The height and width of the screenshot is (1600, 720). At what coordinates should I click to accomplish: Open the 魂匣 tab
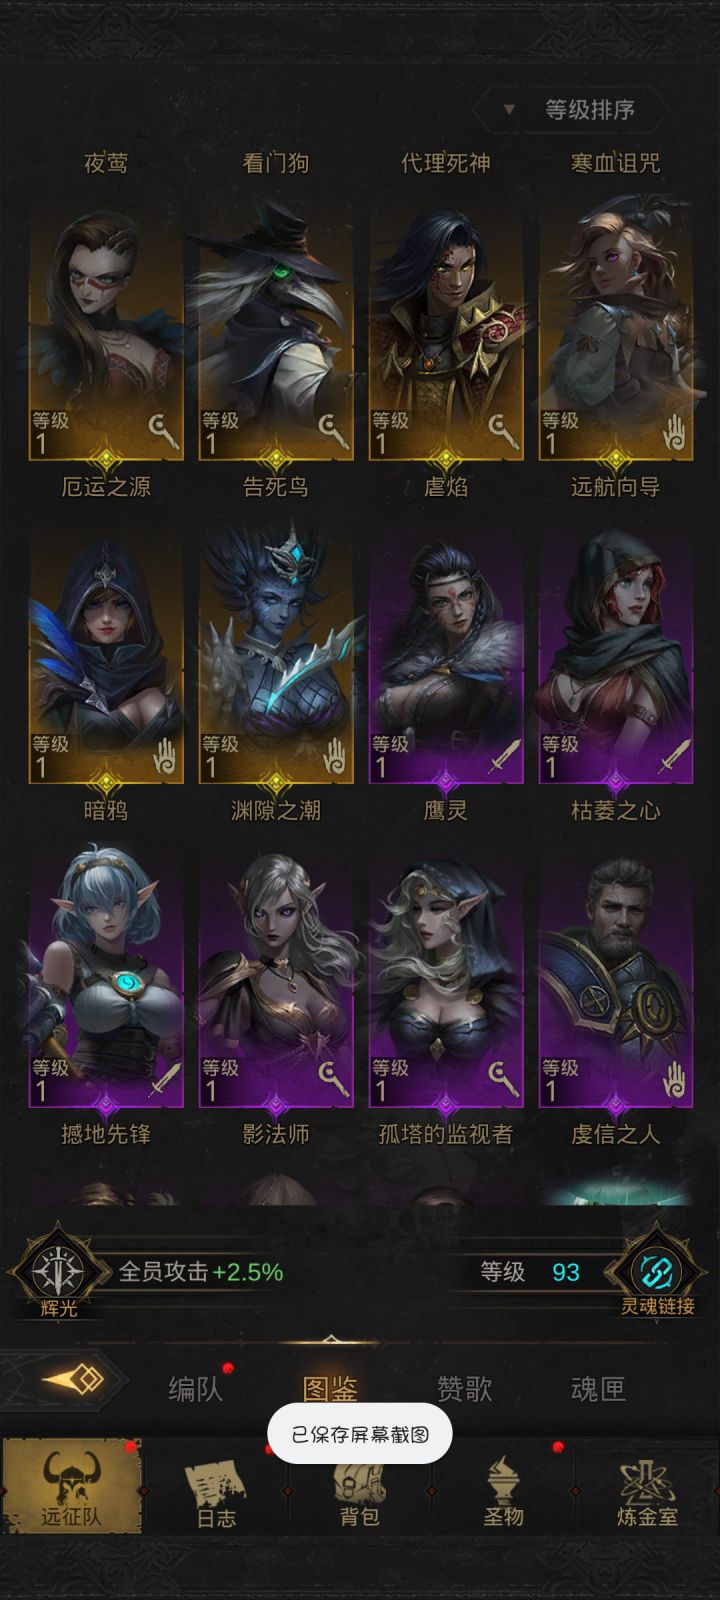pyautogui.click(x=598, y=1388)
